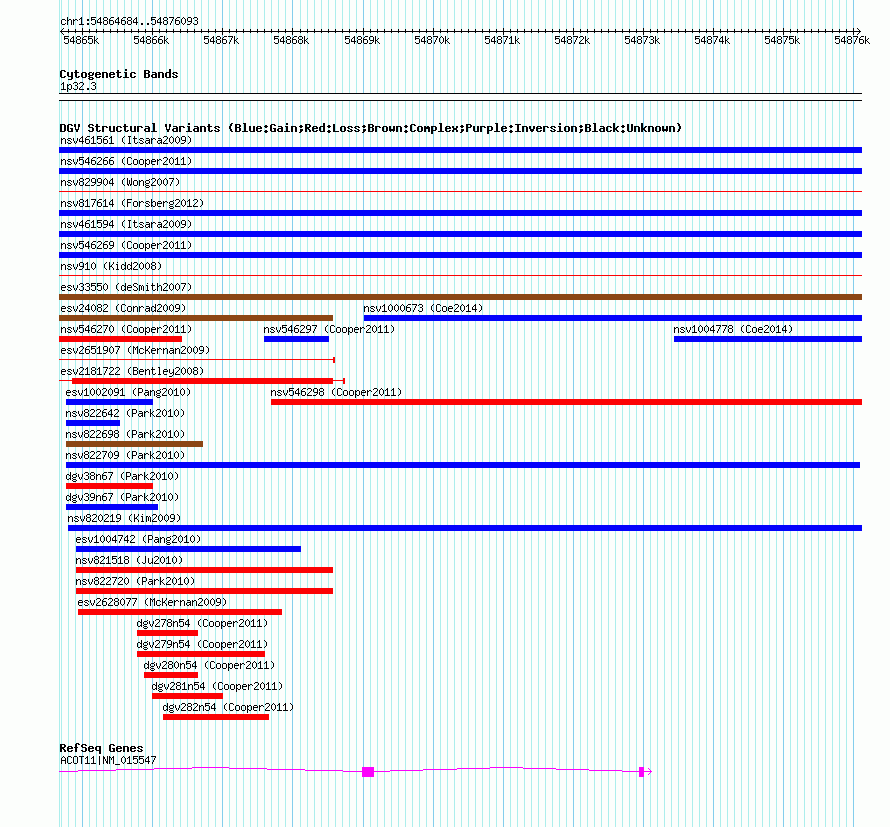Screen dimensions: 890x827
Task: Click the nsv461561 (Itsara2009) blue variant bar
Action: (460, 150)
